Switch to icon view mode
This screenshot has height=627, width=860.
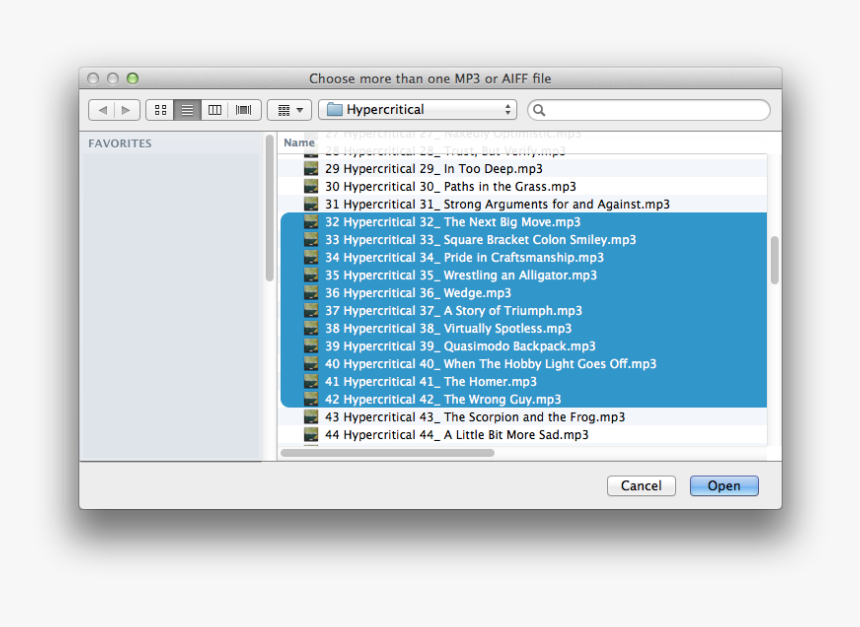[160, 110]
